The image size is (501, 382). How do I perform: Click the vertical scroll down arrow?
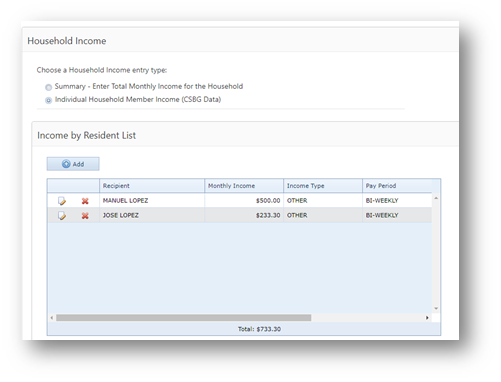[x=436, y=309]
